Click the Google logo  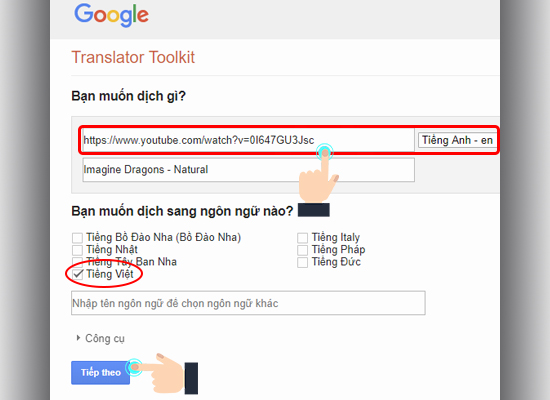[x=111, y=15]
